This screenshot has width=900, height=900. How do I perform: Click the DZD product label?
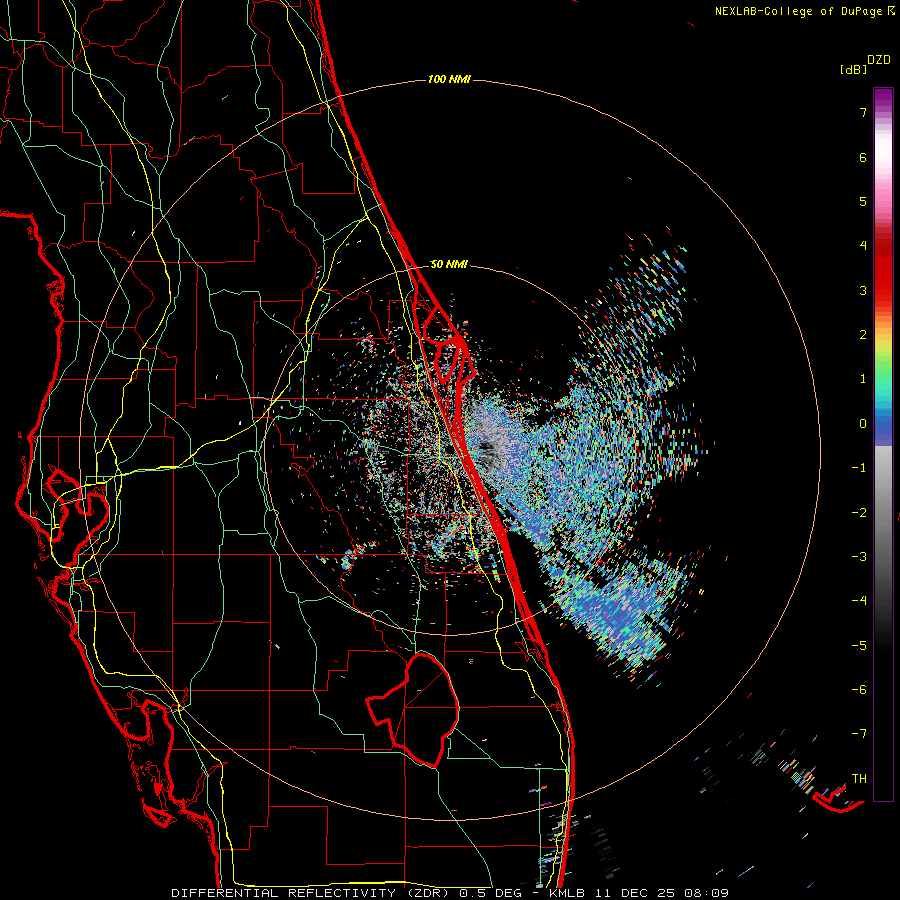[x=878, y=60]
